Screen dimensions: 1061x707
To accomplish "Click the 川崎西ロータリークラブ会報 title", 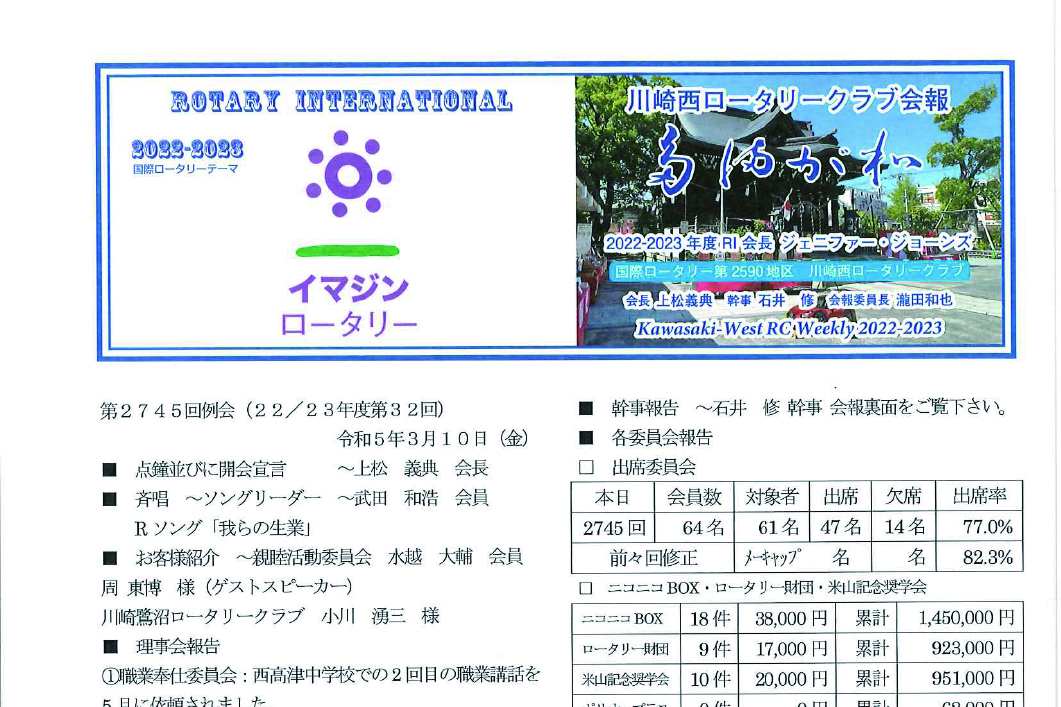I will (788, 100).
